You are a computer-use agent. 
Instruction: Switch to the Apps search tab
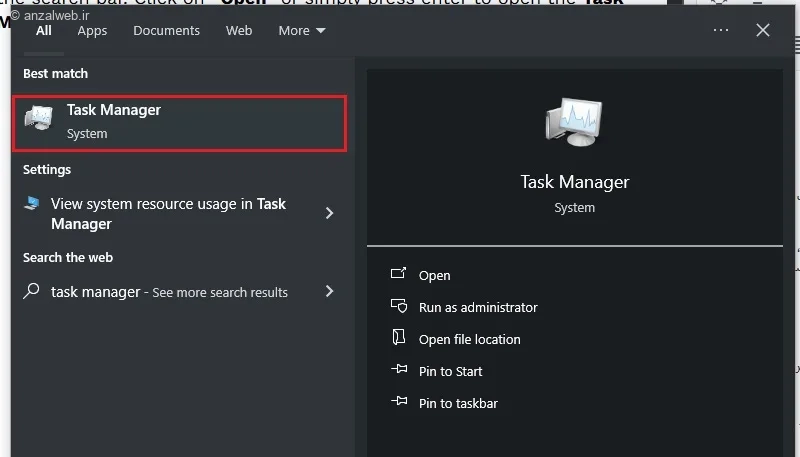click(92, 31)
